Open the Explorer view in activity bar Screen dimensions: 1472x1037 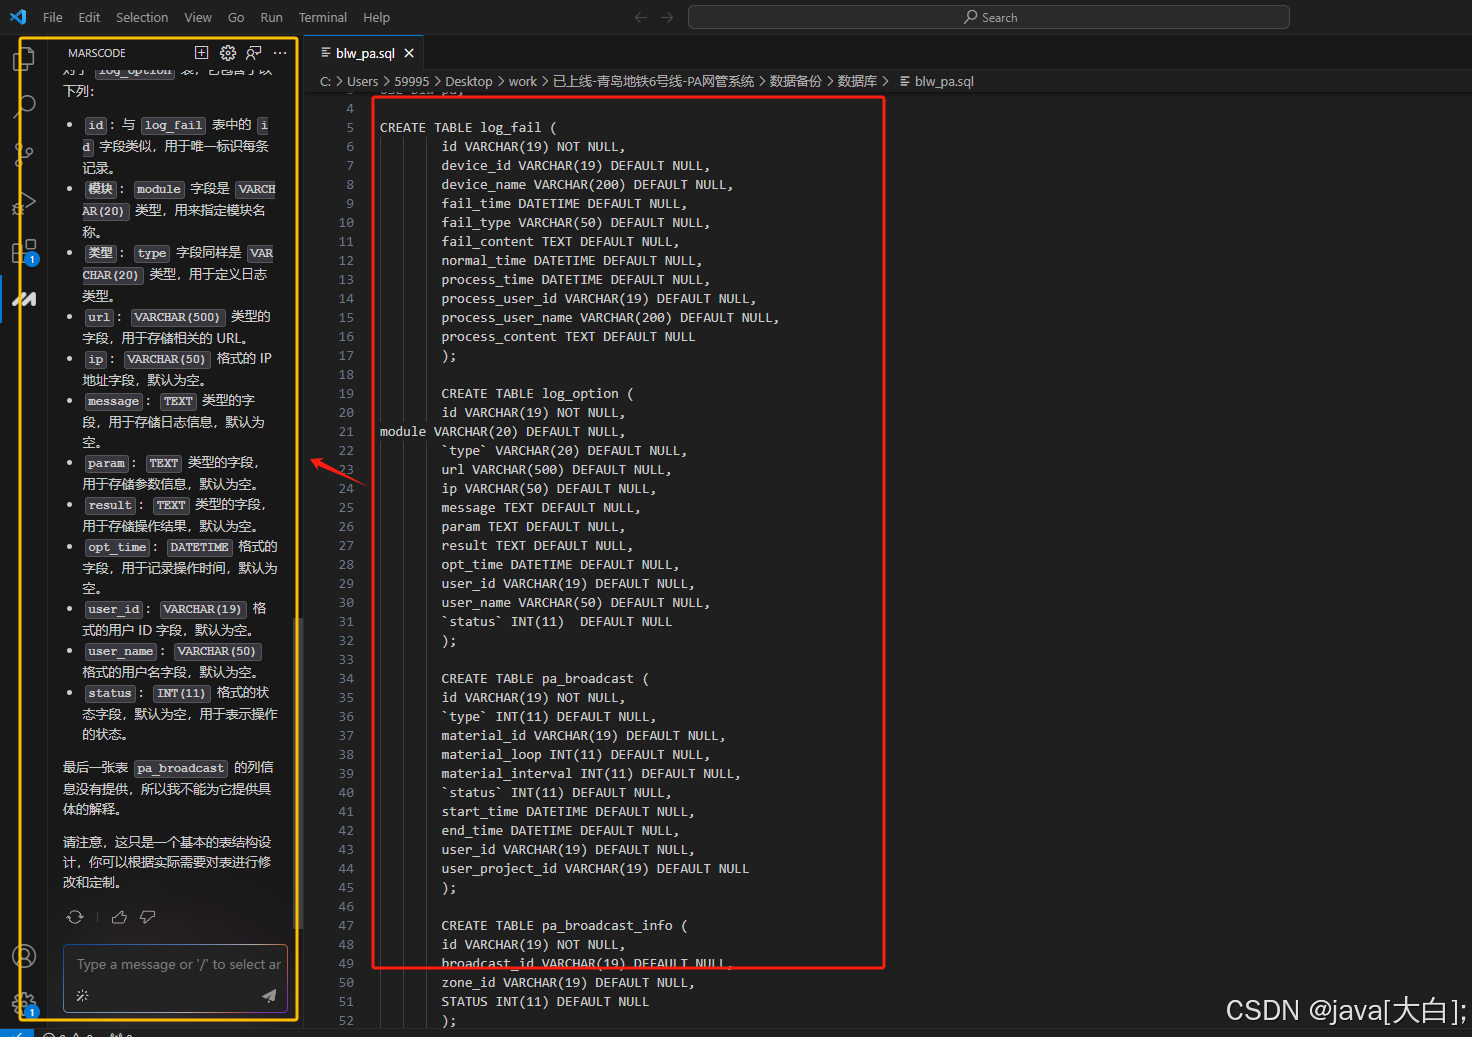pos(23,60)
